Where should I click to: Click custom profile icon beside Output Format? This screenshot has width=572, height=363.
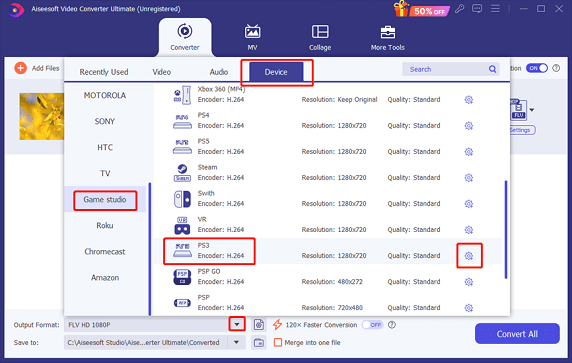point(259,324)
